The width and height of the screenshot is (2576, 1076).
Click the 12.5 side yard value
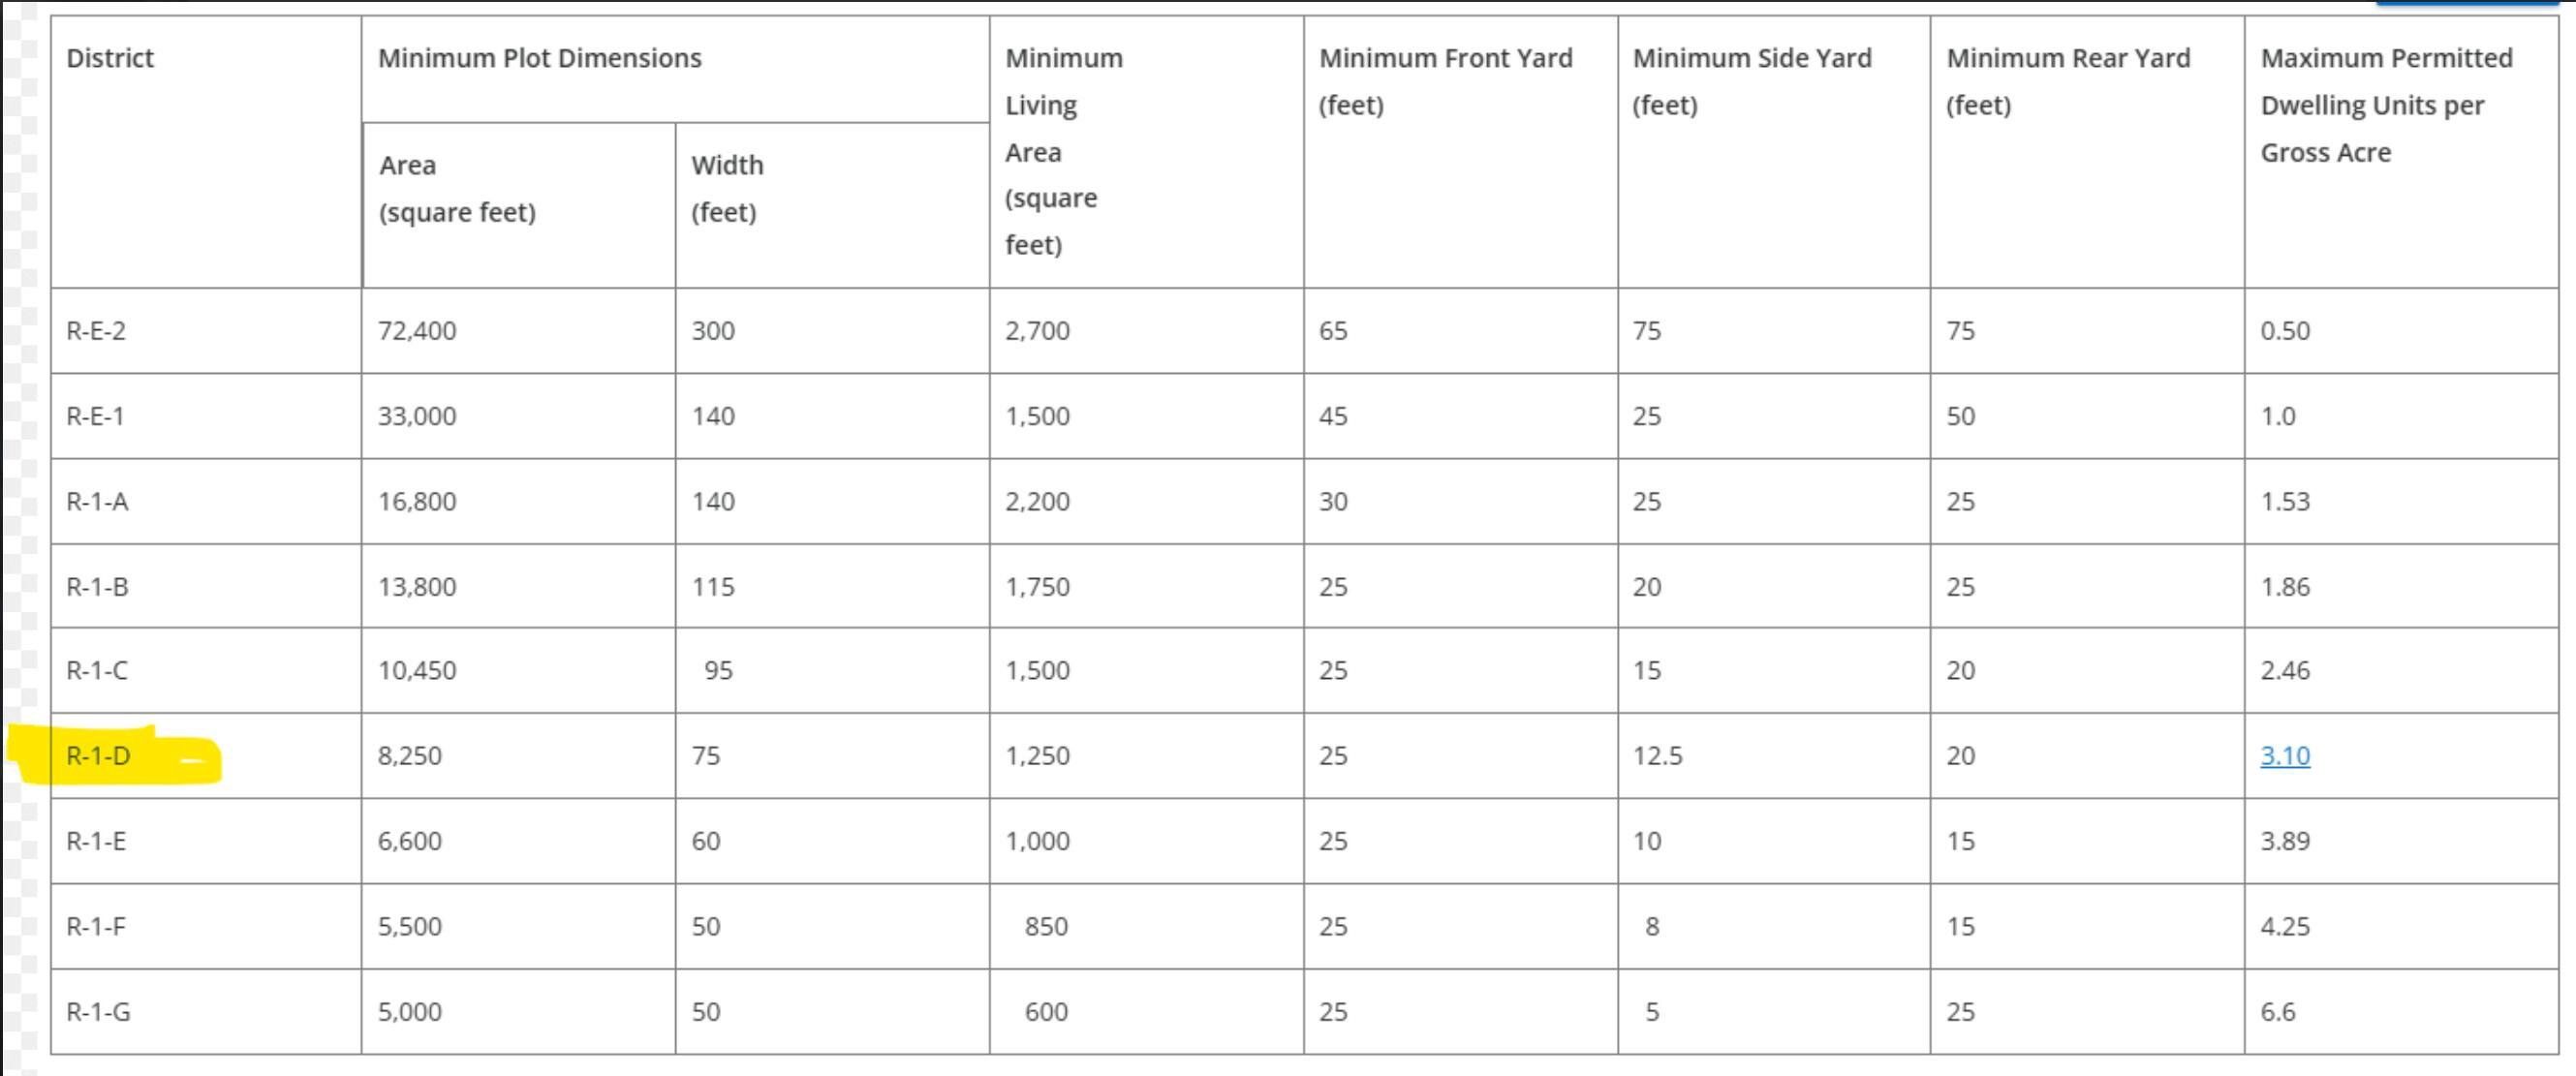tap(1657, 756)
